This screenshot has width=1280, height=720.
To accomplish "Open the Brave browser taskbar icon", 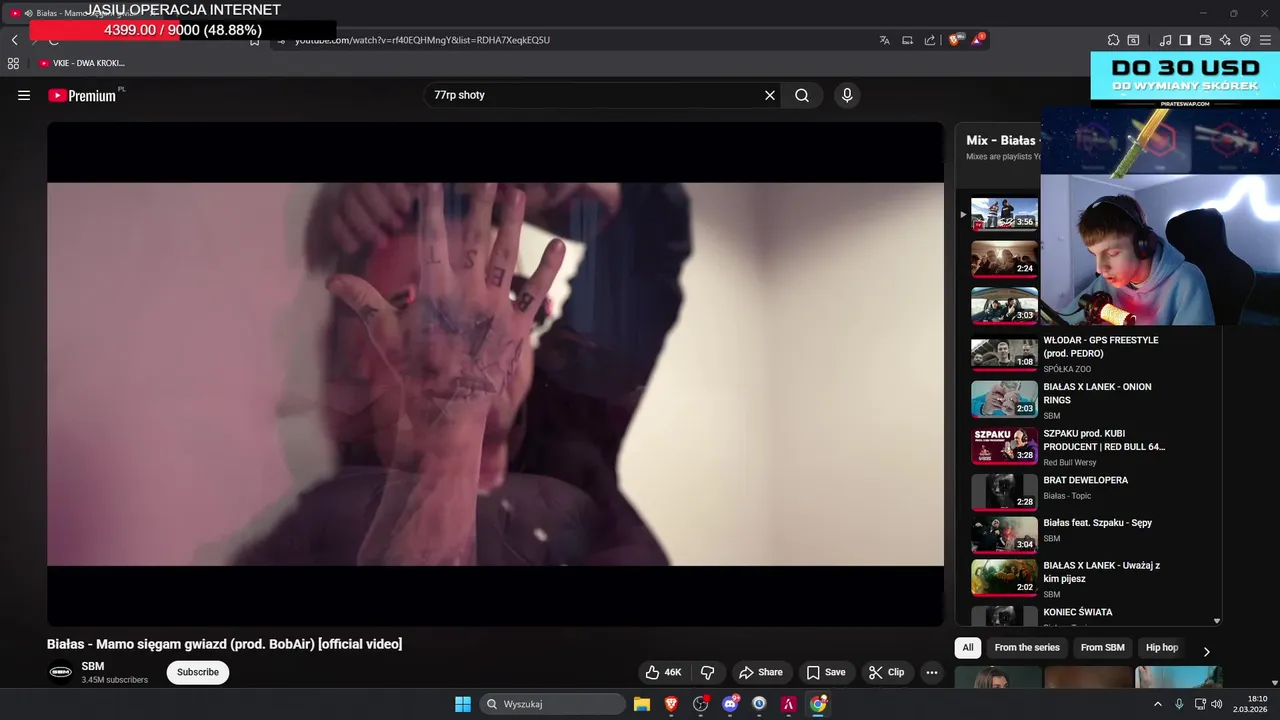I will tap(671, 704).
